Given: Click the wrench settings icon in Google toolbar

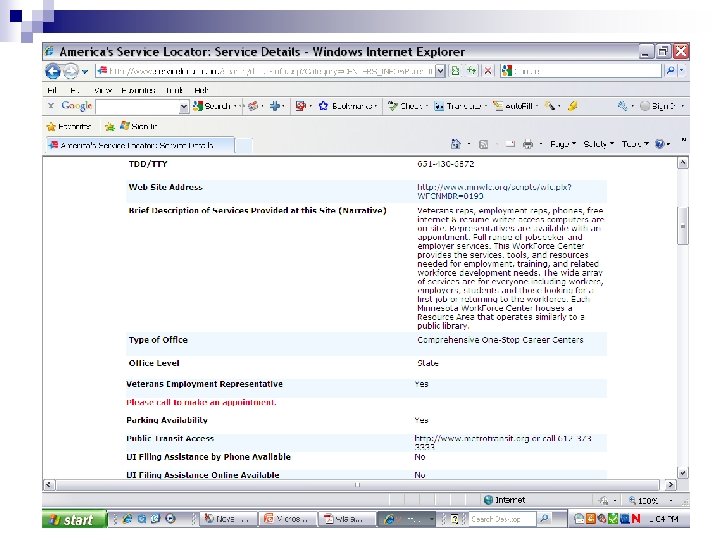Looking at the screenshot, I should click(x=622, y=106).
